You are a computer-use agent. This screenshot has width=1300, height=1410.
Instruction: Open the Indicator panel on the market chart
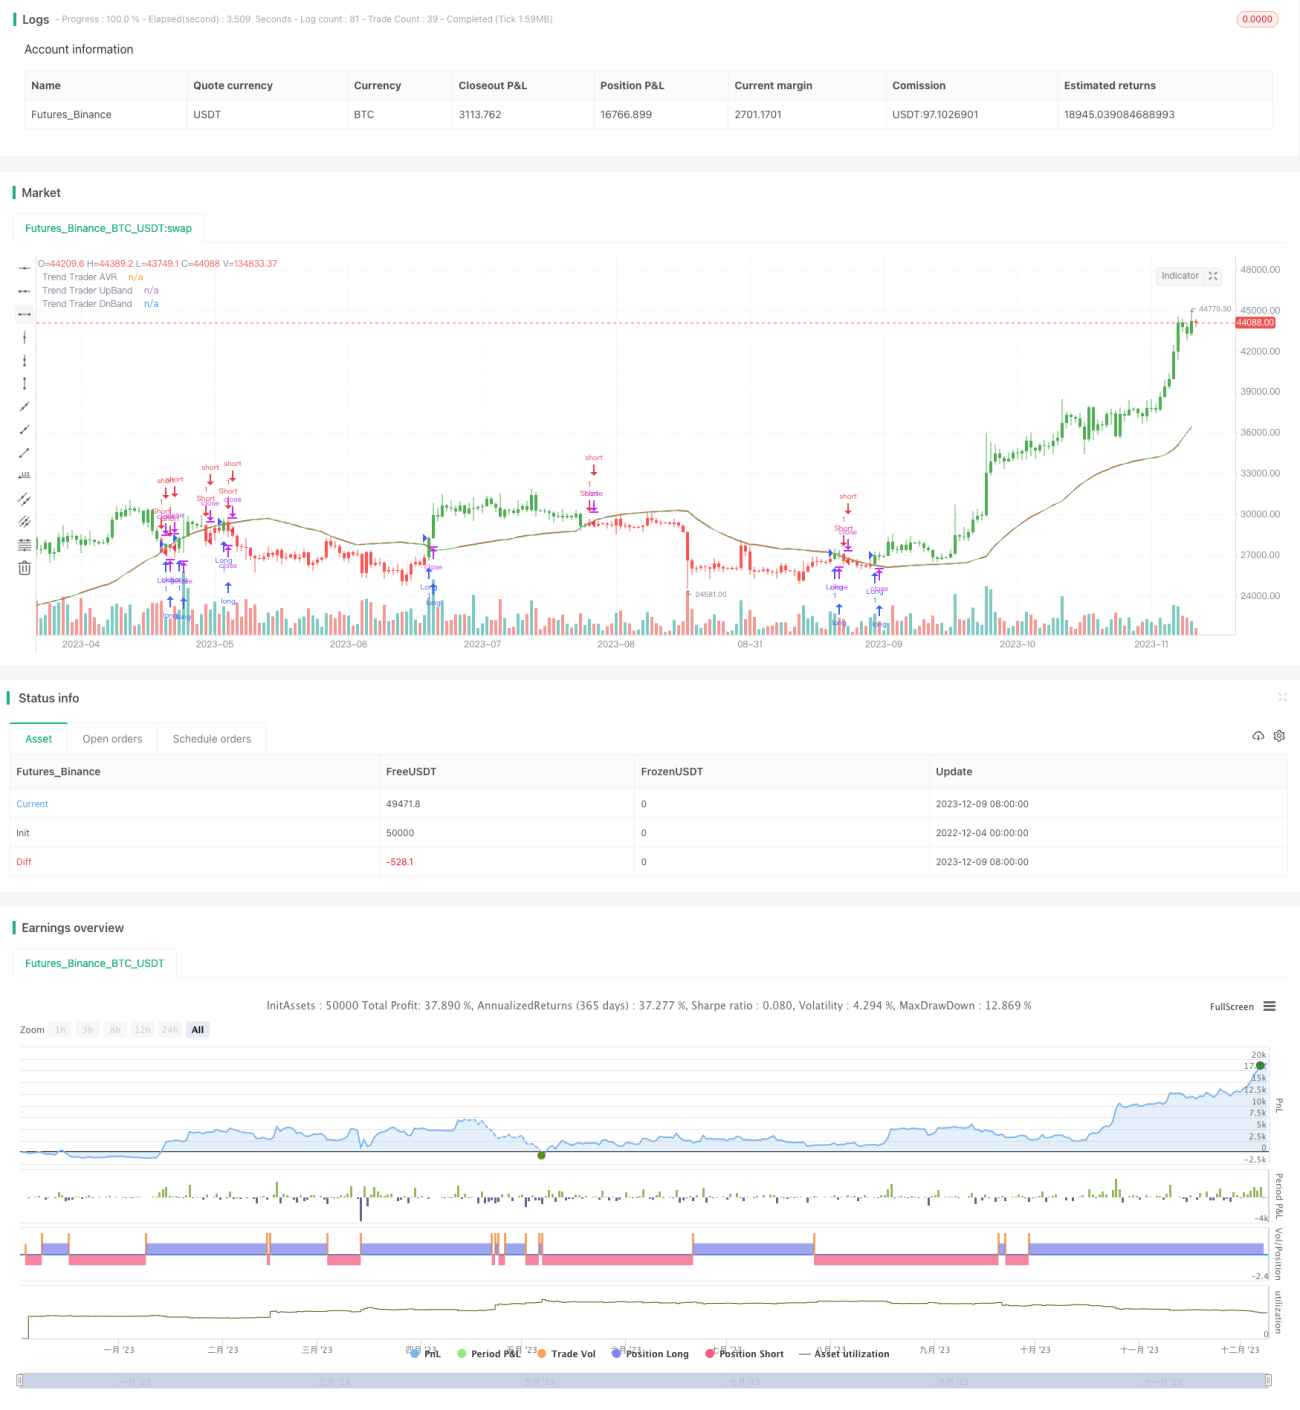point(1180,276)
